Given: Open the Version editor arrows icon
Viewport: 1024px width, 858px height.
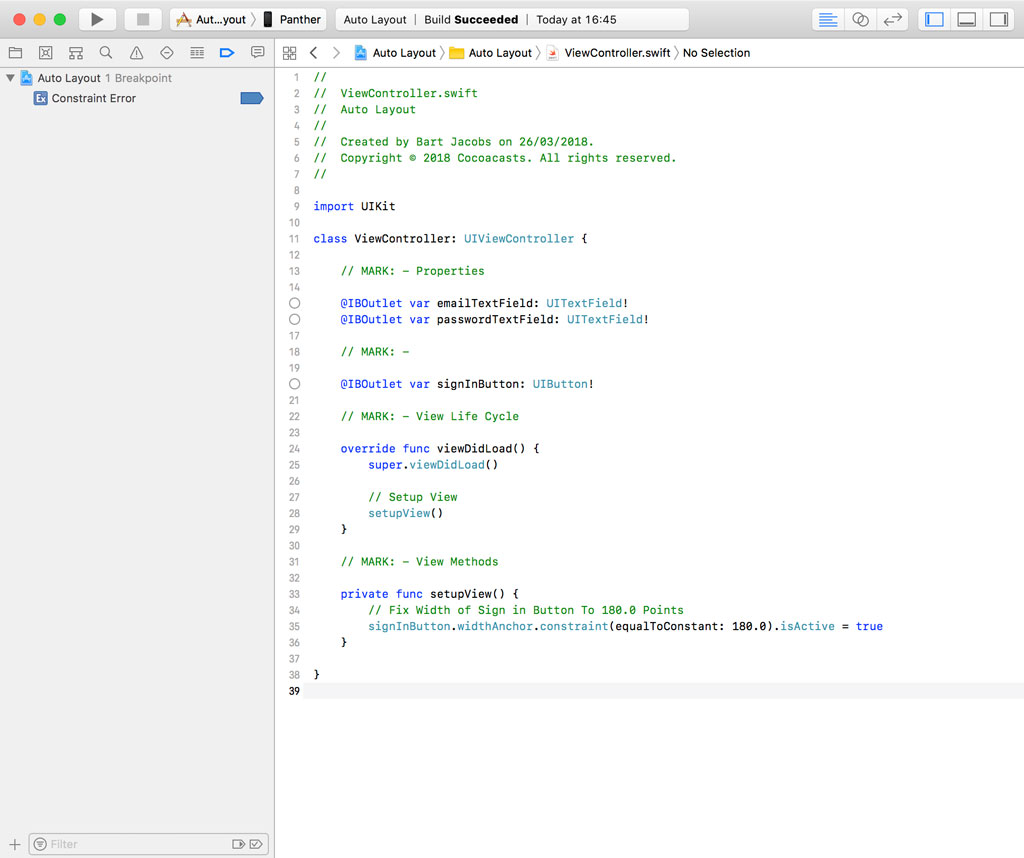Looking at the screenshot, I should tap(890, 19).
